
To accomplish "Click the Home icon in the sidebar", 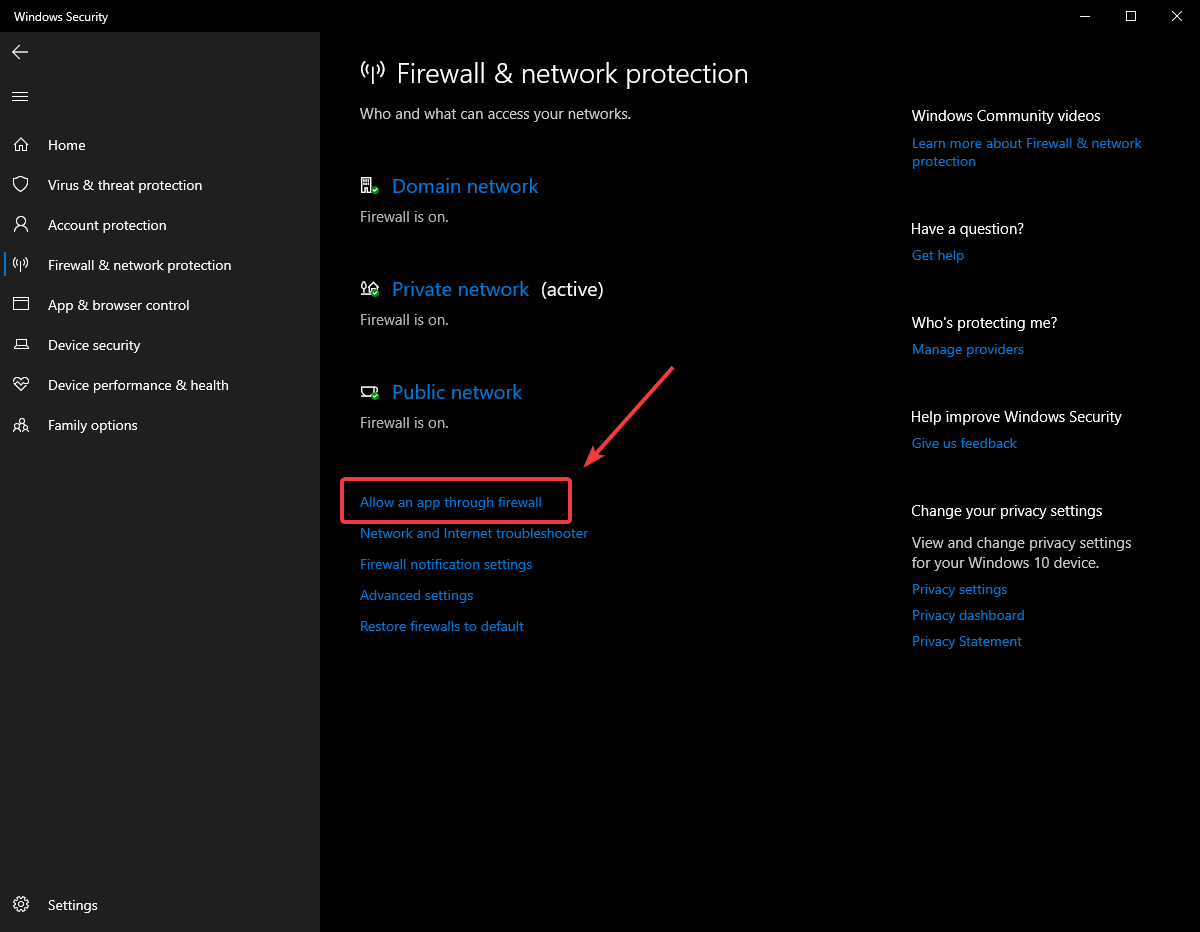I will pyautogui.click(x=21, y=144).
